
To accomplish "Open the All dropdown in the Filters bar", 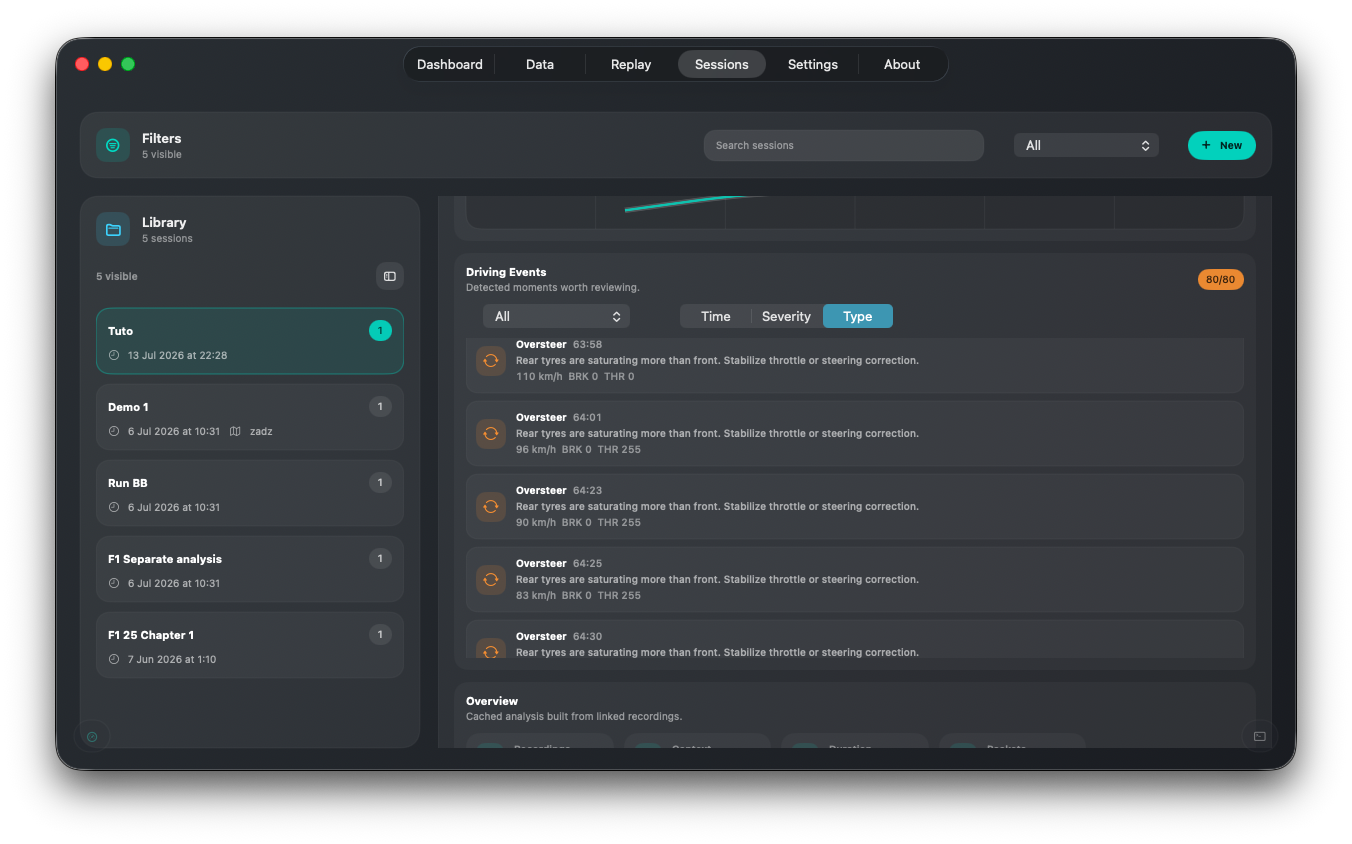I will pyautogui.click(x=1086, y=145).
